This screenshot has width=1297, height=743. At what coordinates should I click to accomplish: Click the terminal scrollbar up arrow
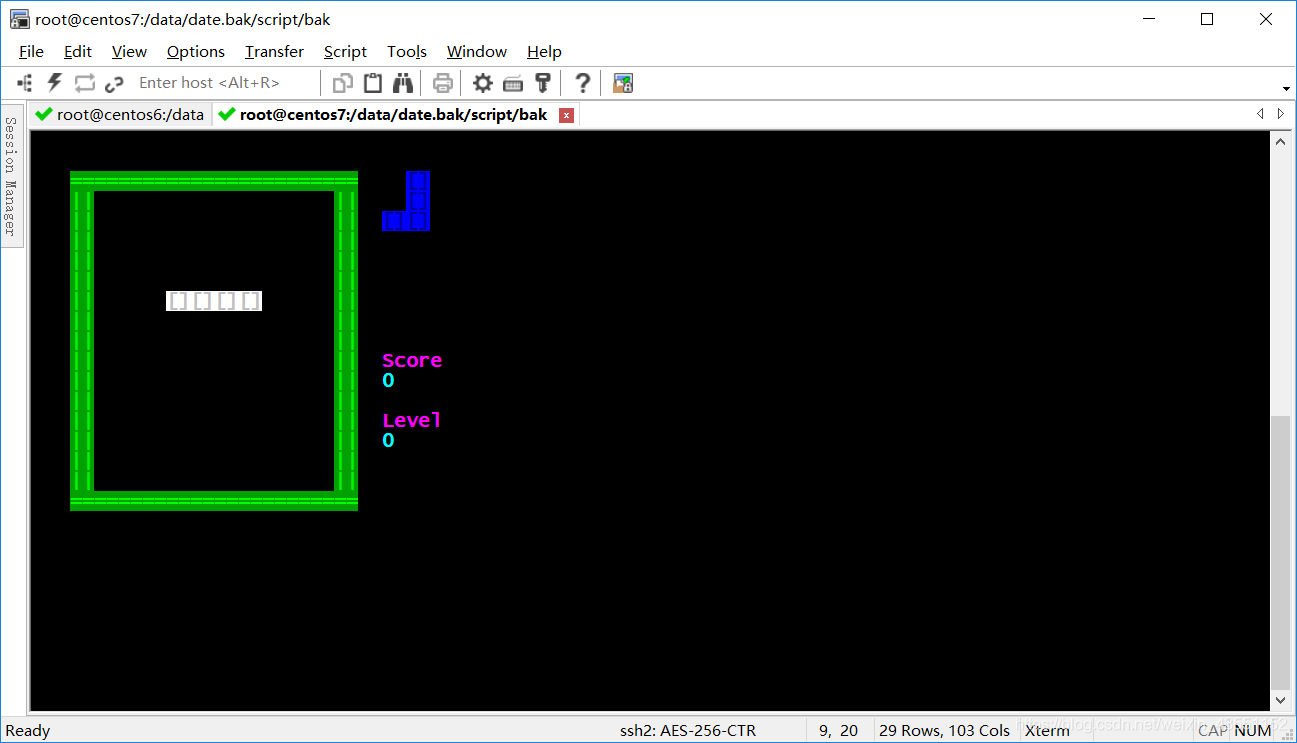point(1281,142)
